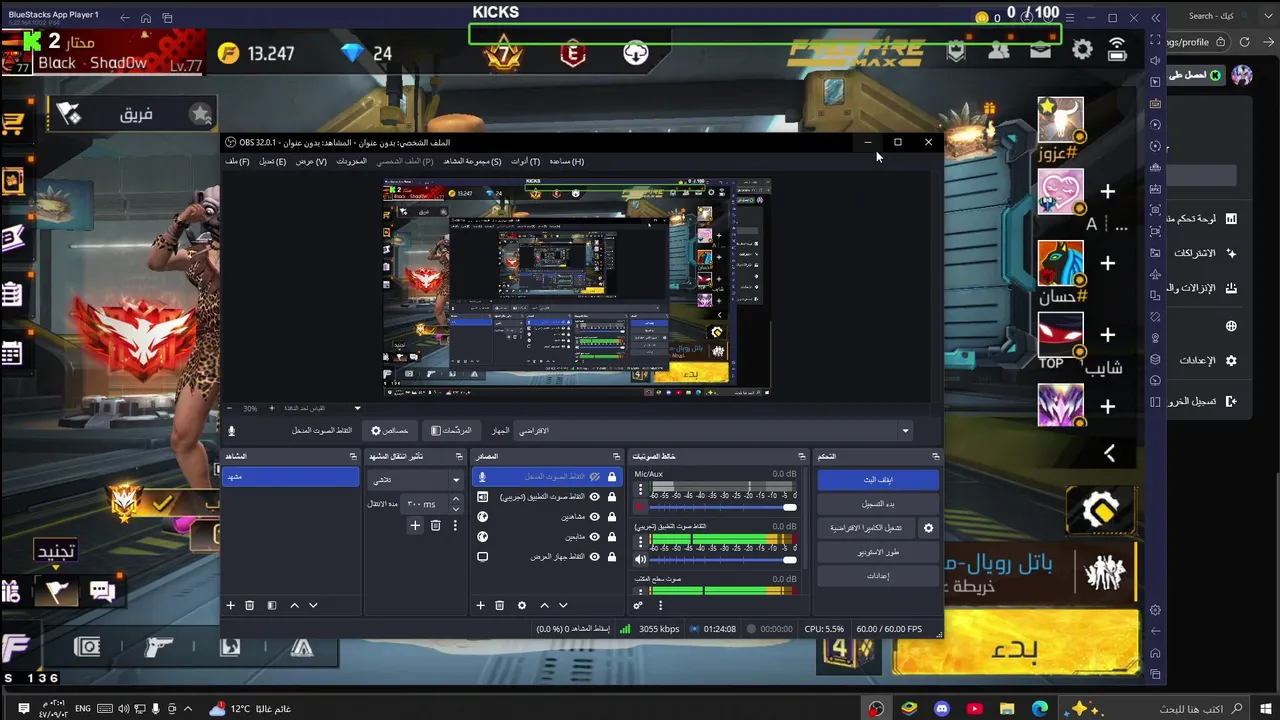
Task: Pop out the controls dock panel
Action: tap(935, 456)
